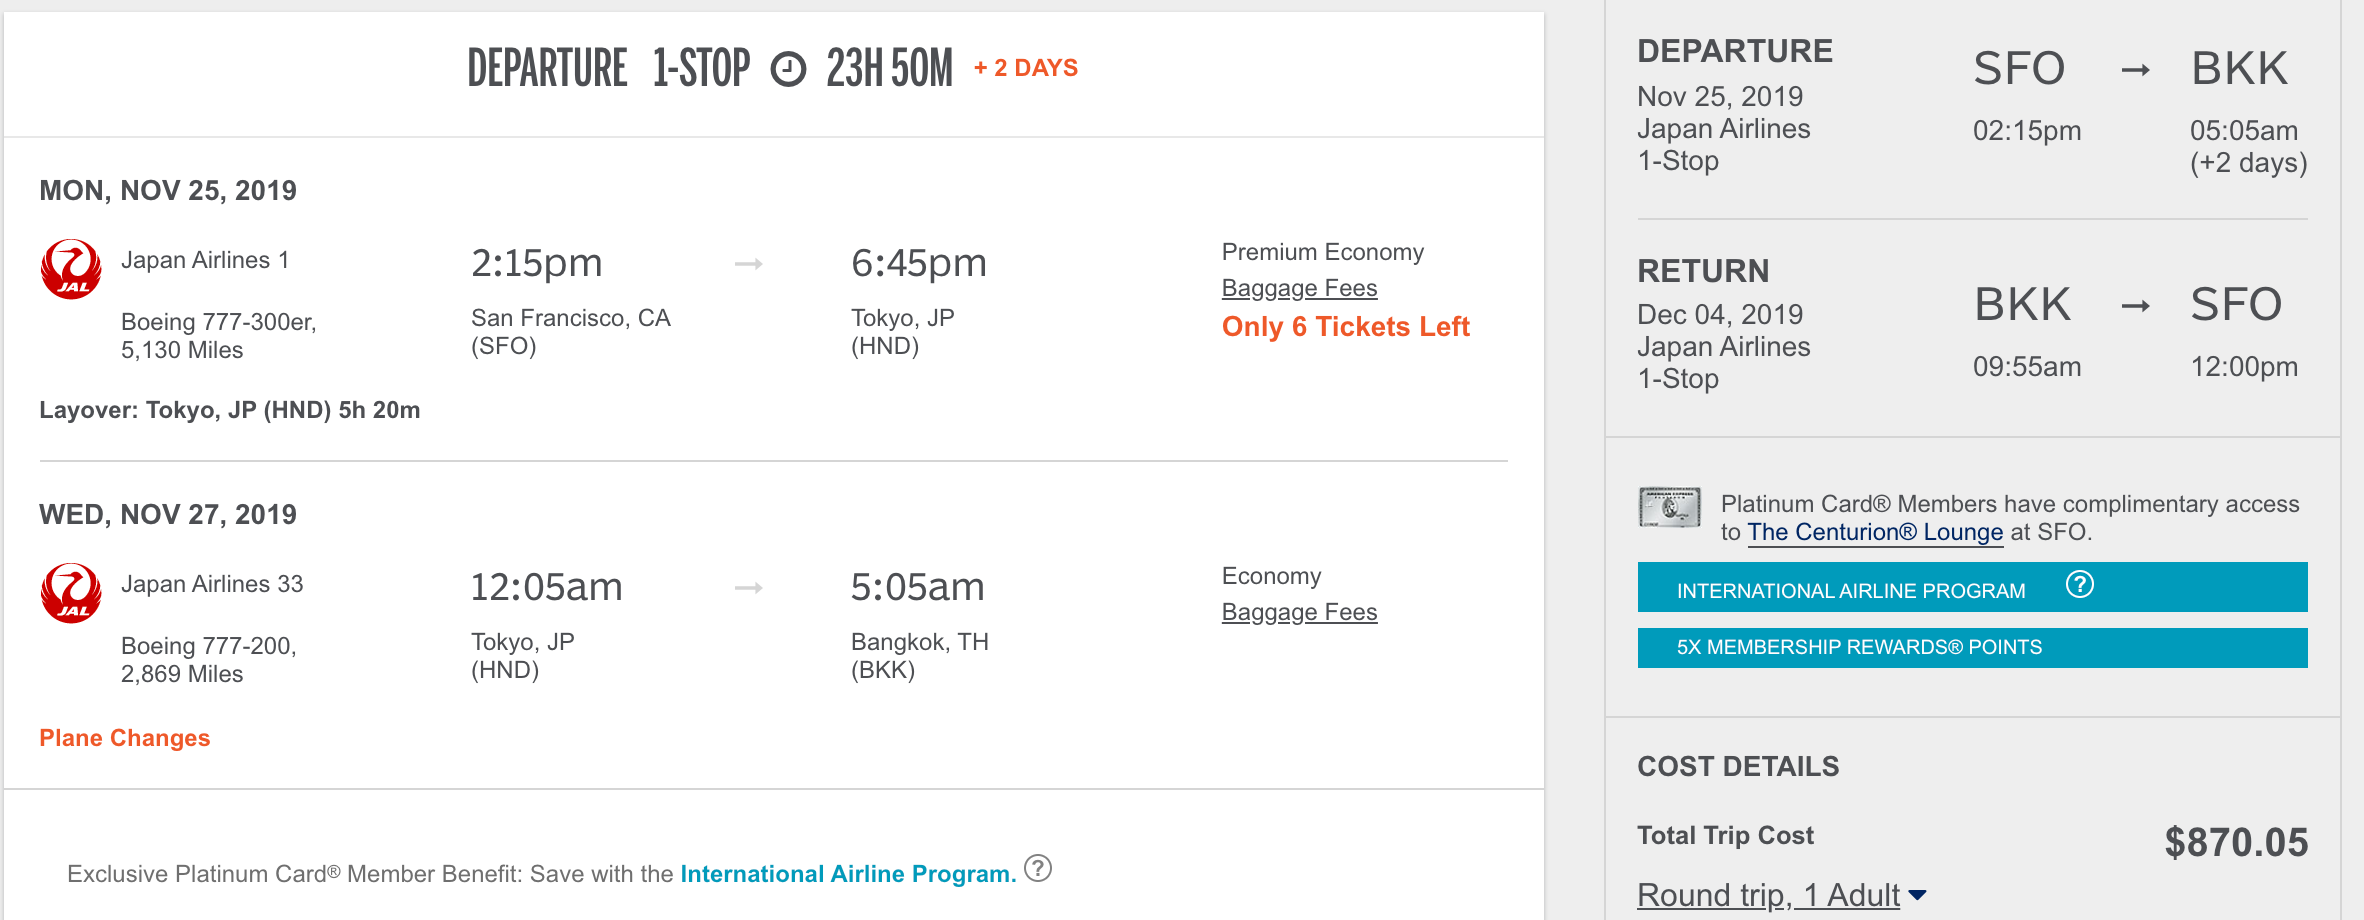This screenshot has width=2364, height=920.
Task: Click the clock icon beside 23H 50M
Action: pos(788,69)
